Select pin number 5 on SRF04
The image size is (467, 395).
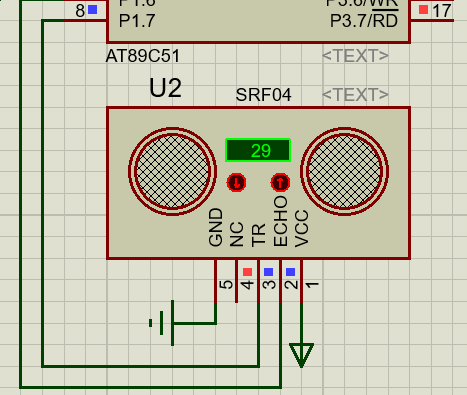226,284
